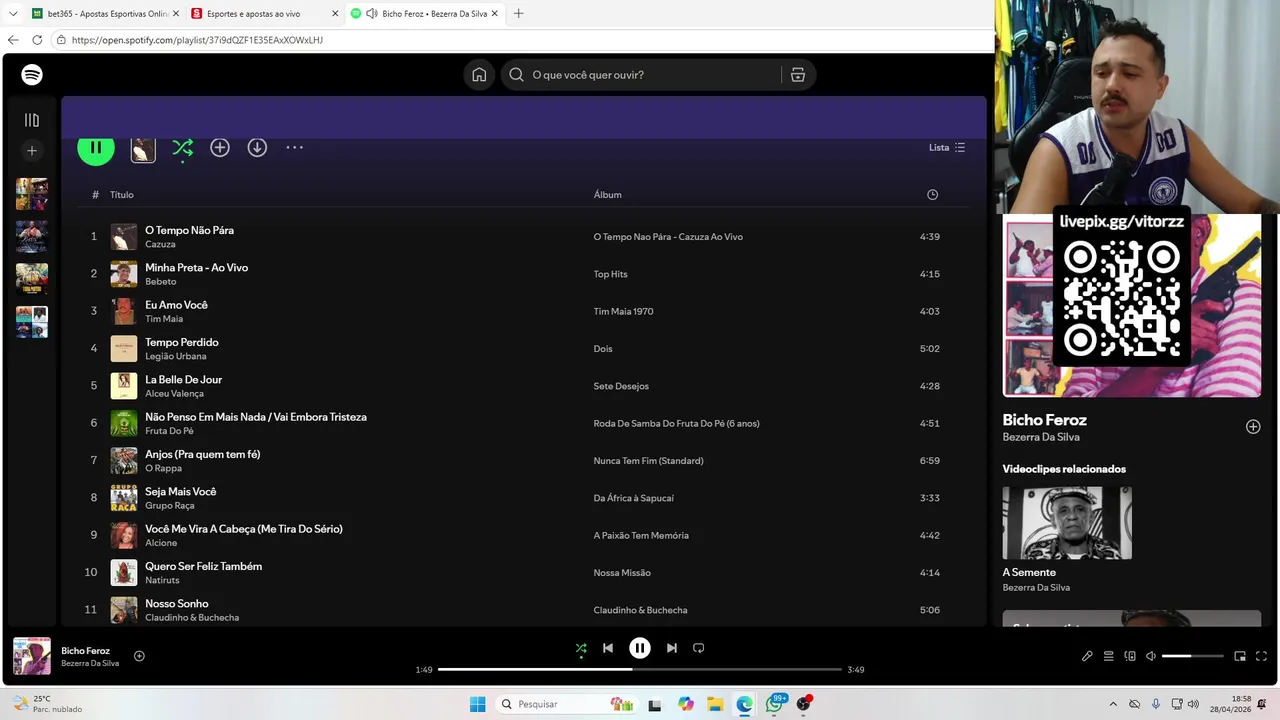The width and height of the screenshot is (1280, 720).
Task: Select track Anjos (Pra quem tem fé)
Action: [203, 454]
